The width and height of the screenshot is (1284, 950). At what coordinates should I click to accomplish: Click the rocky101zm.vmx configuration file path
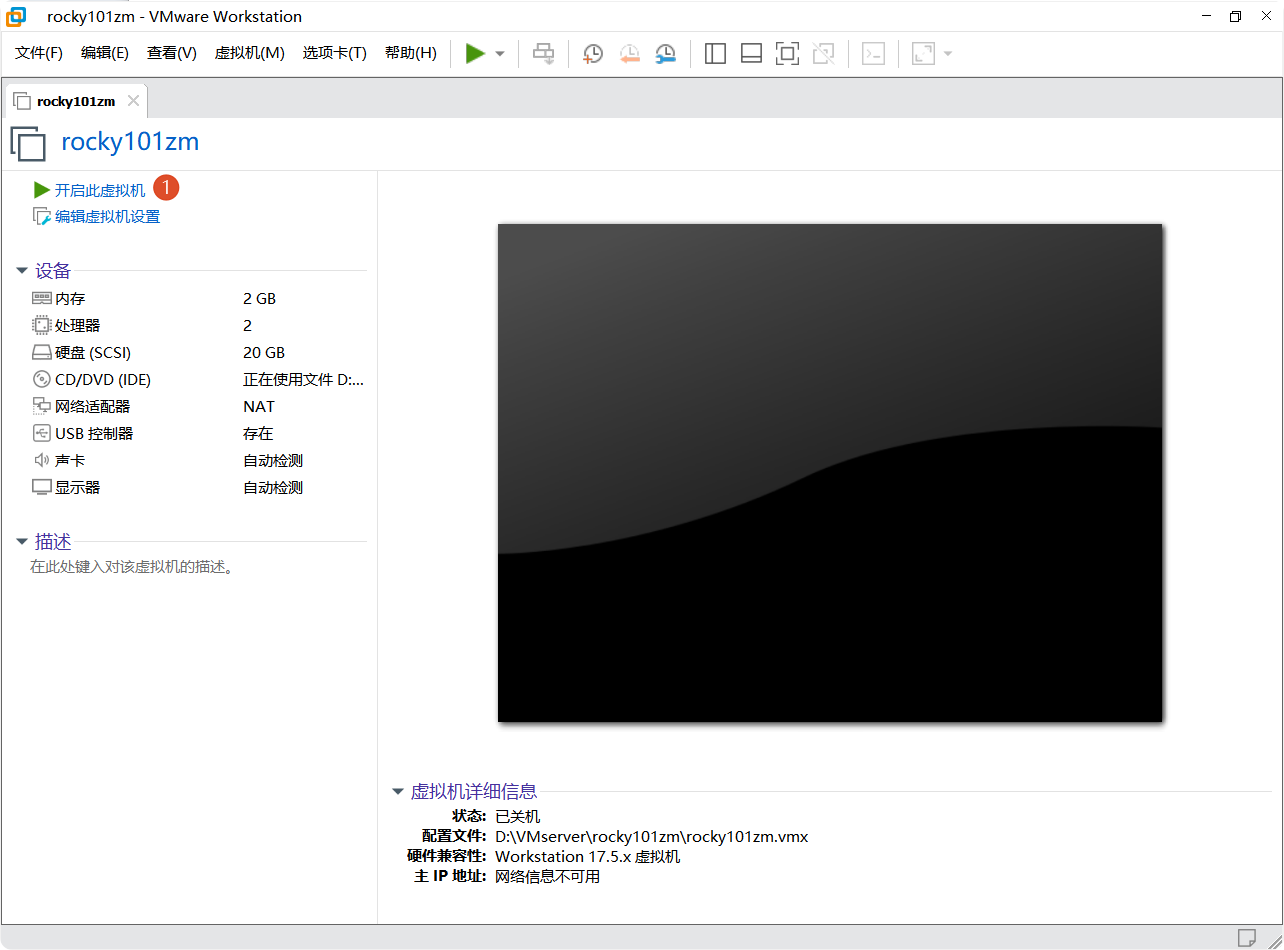click(652, 837)
